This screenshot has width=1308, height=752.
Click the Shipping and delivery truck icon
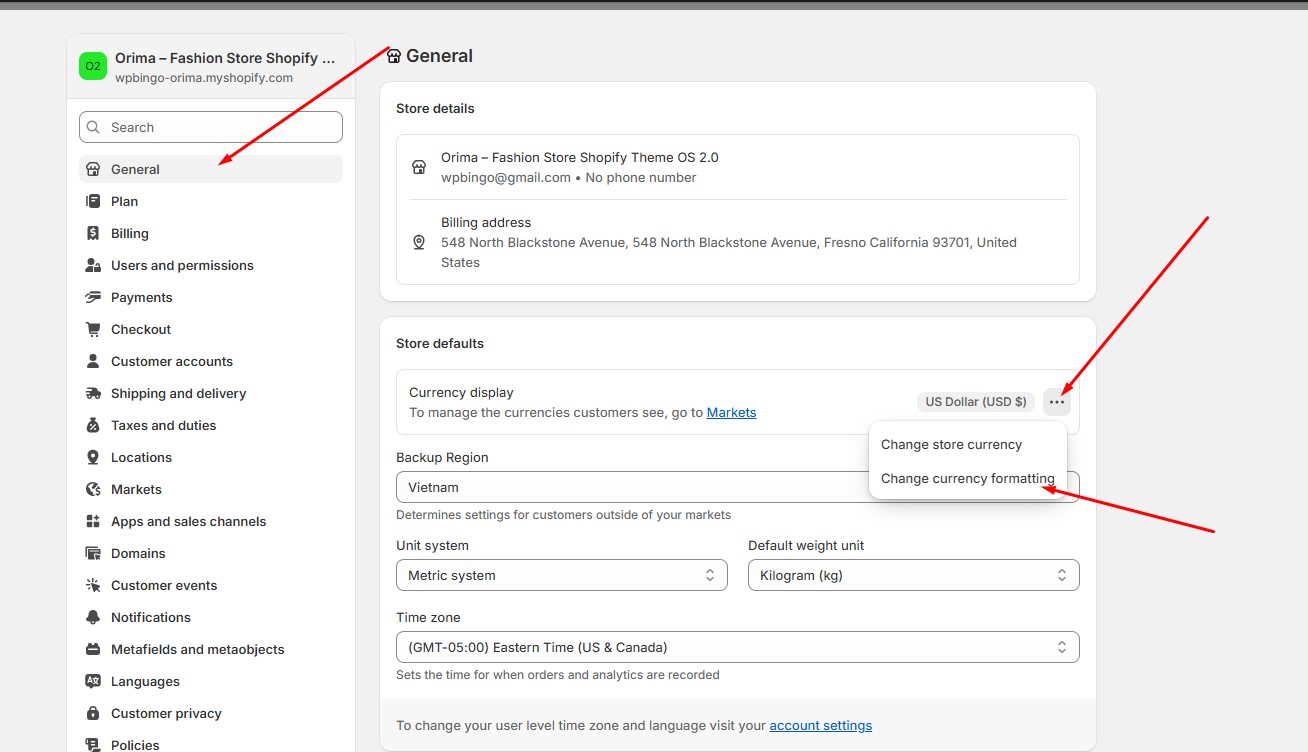[x=93, y=393]
